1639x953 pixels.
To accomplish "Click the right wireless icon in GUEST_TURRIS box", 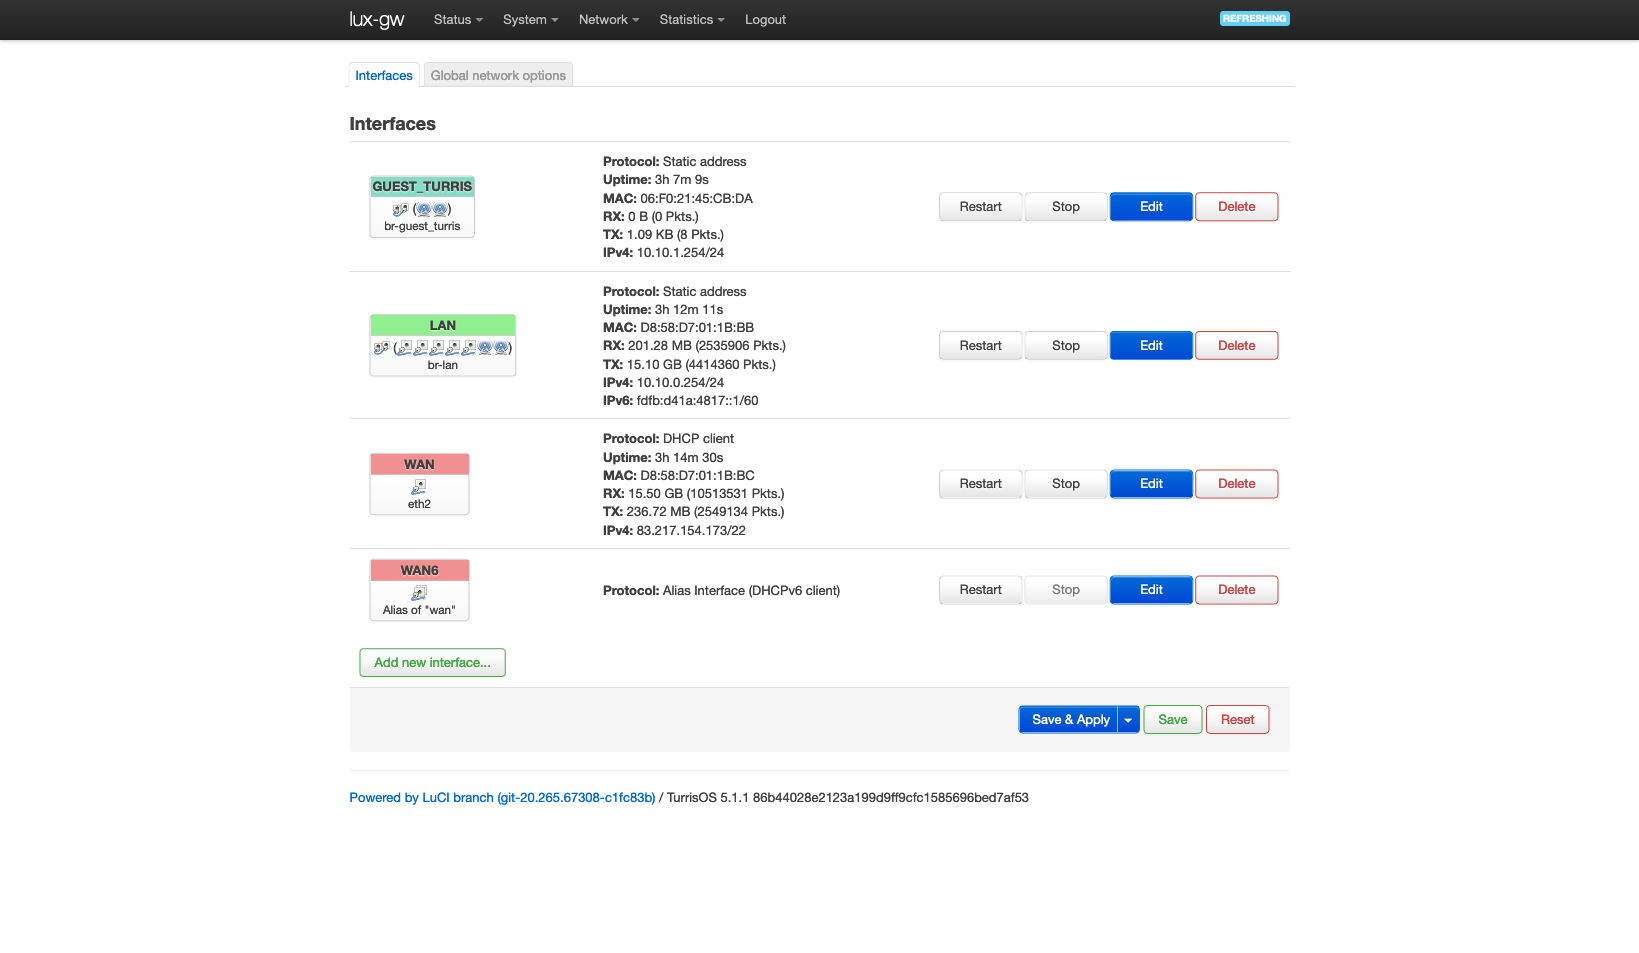I will pos(440,209).
